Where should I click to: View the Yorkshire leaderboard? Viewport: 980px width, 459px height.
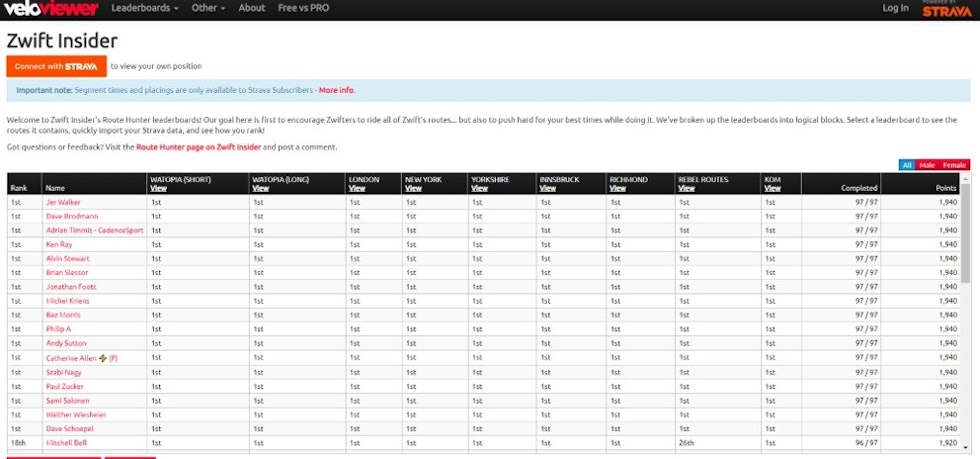[479, 188]
